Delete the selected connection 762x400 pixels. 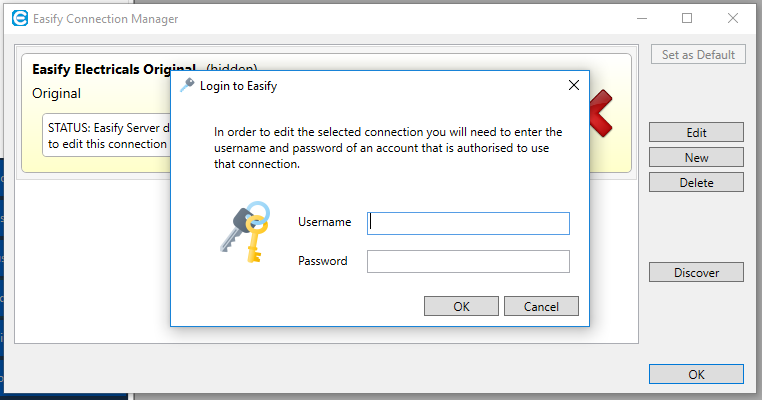pyautogui.click(x=696, y=182)
